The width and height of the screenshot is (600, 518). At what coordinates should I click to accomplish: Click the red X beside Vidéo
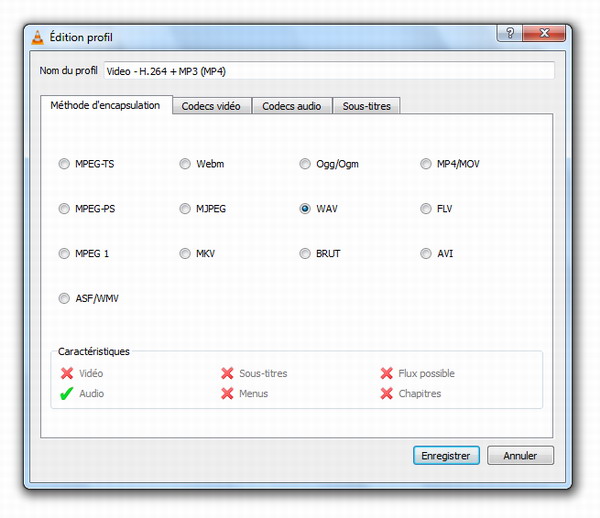point(66,373)
